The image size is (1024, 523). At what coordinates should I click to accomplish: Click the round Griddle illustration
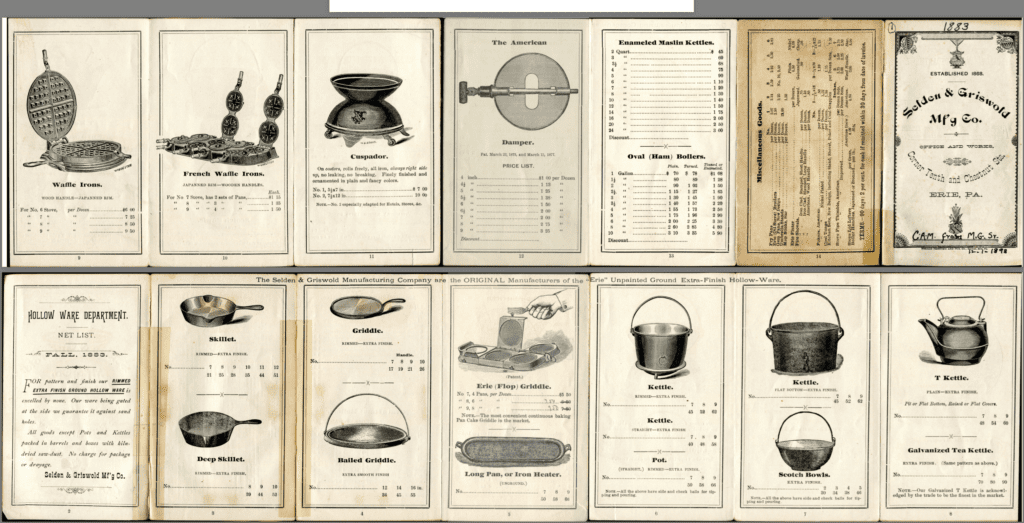point(367,308)
